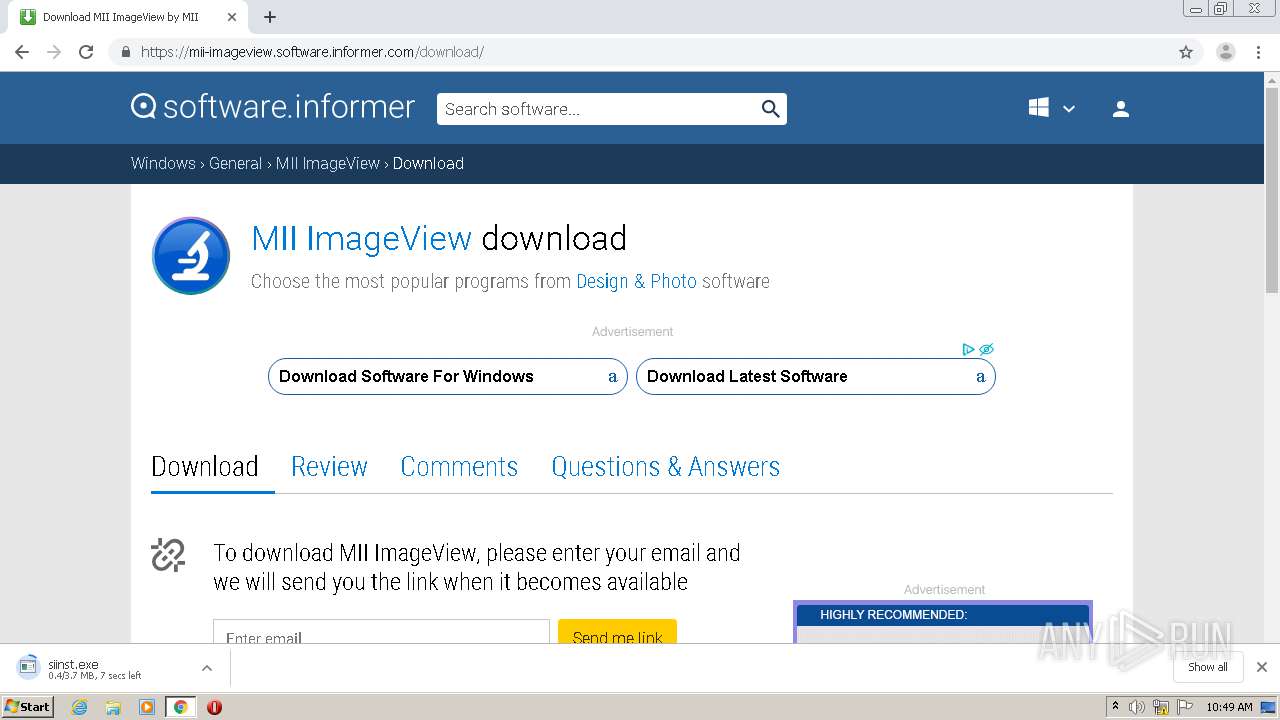Click the 10:49 AM clock
This screenshot has height=720, width=1280.
[x=1229, y=707]
